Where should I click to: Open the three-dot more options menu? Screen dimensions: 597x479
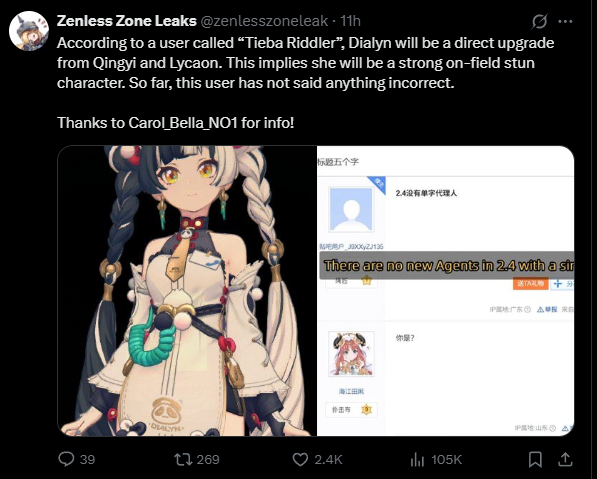click(565, 21)
